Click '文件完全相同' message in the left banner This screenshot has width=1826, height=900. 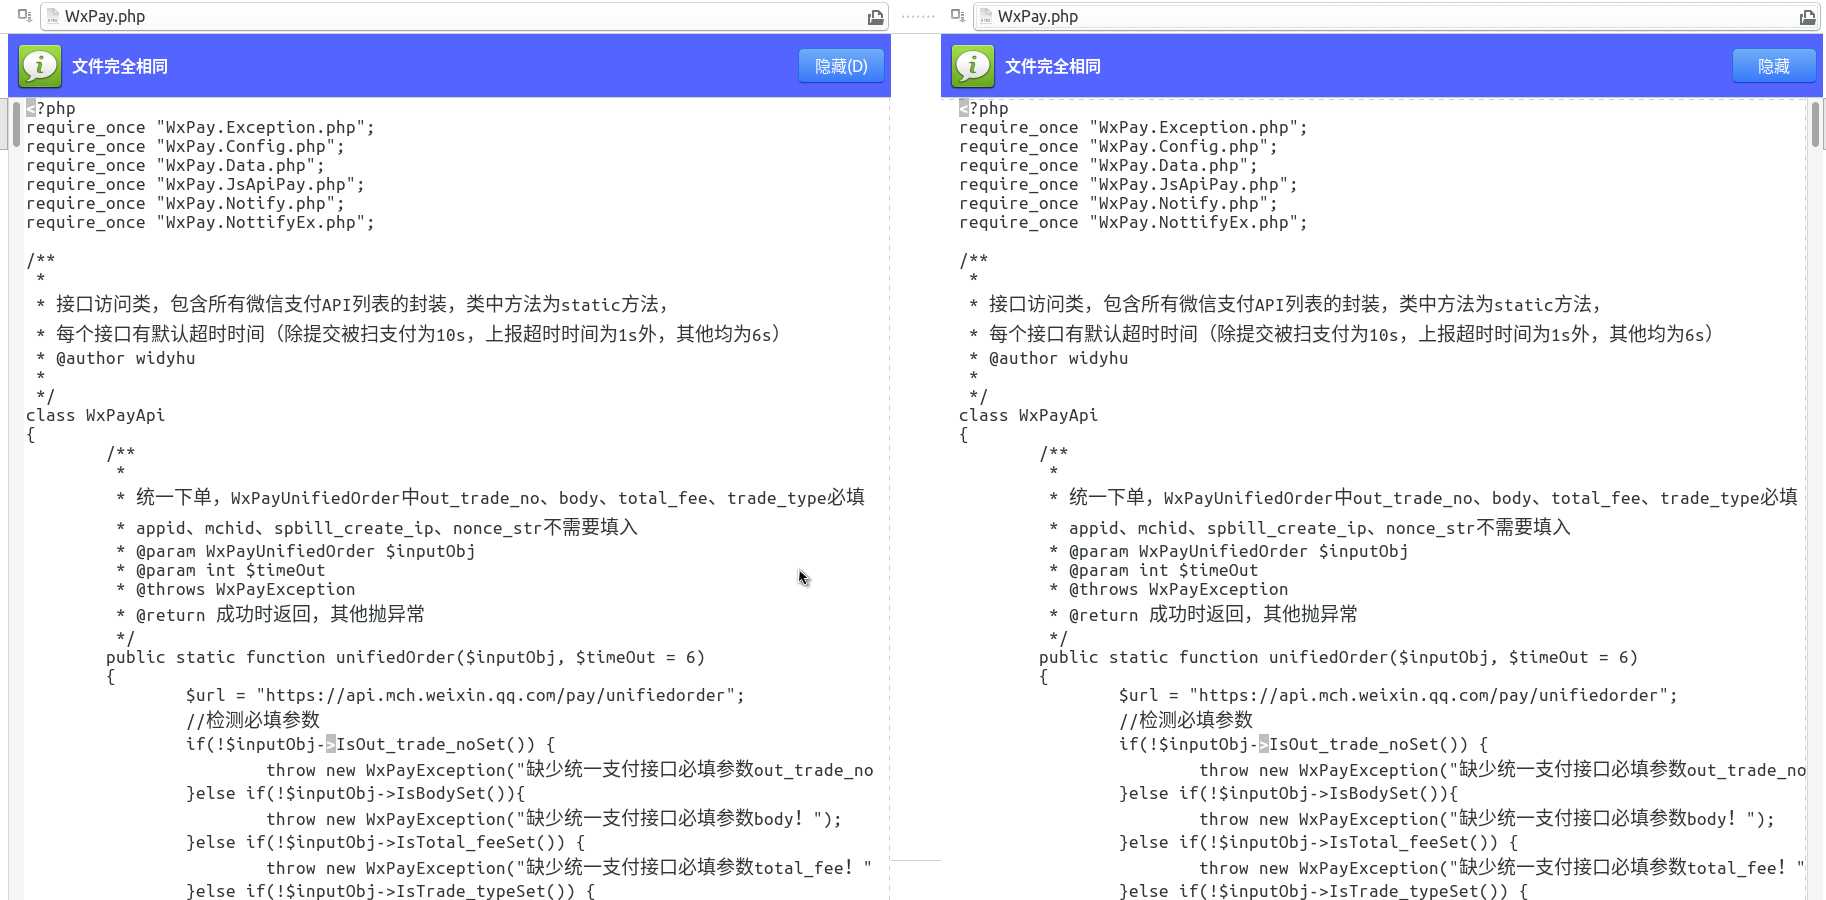point(120,66)
